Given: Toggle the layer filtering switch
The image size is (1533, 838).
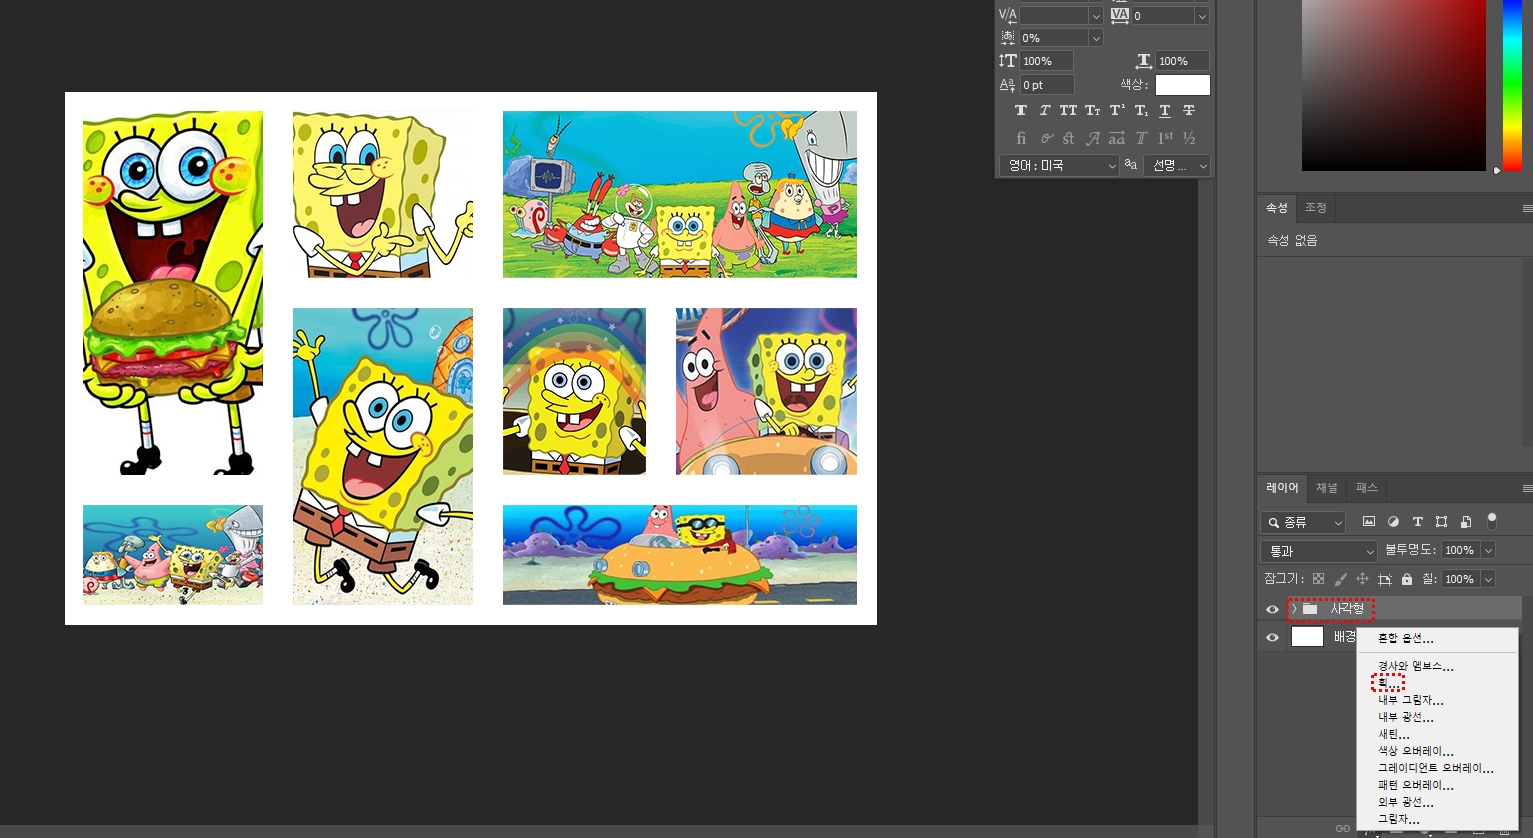Looking at the screenshot, I should 1492,521.
